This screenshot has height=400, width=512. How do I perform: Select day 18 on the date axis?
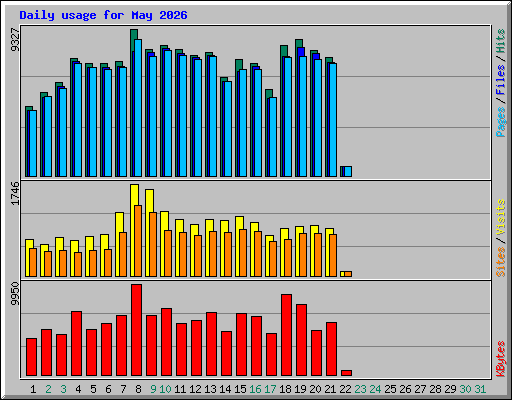pos(285,389)
